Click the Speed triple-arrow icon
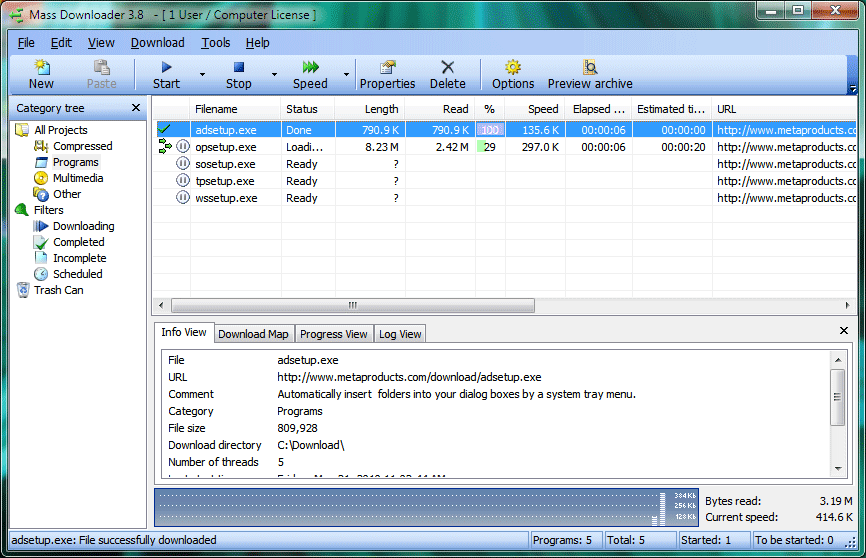Viewport: 866px width, 558px height. (310, 67)
